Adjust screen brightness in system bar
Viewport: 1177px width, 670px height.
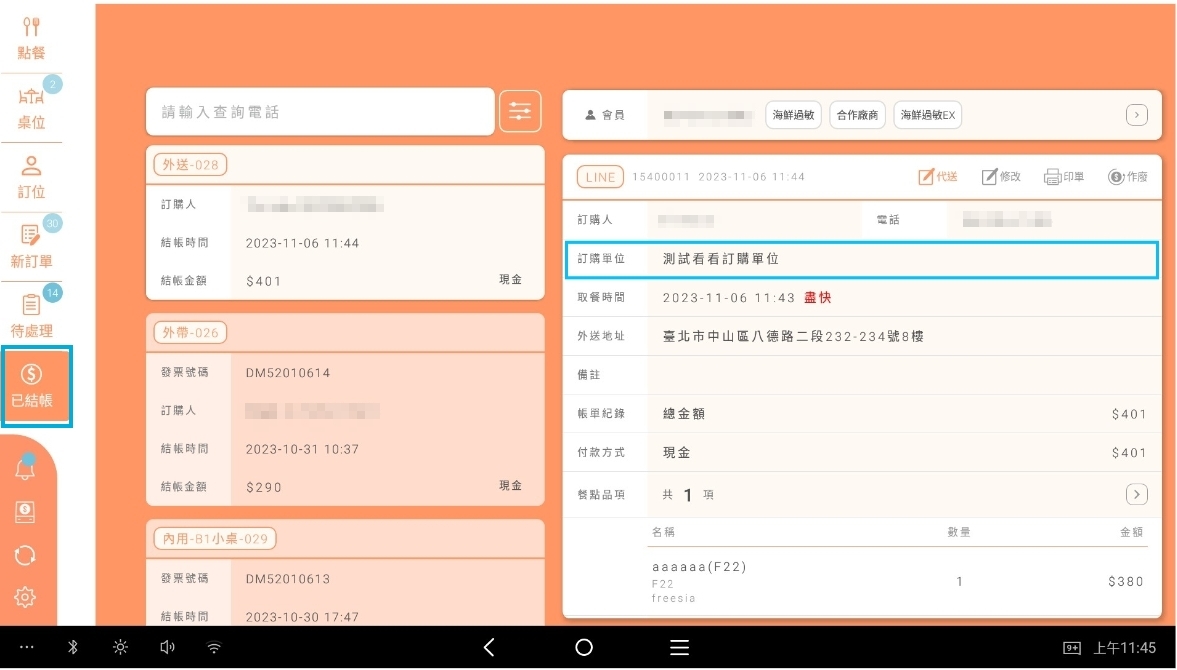[120, 648]
